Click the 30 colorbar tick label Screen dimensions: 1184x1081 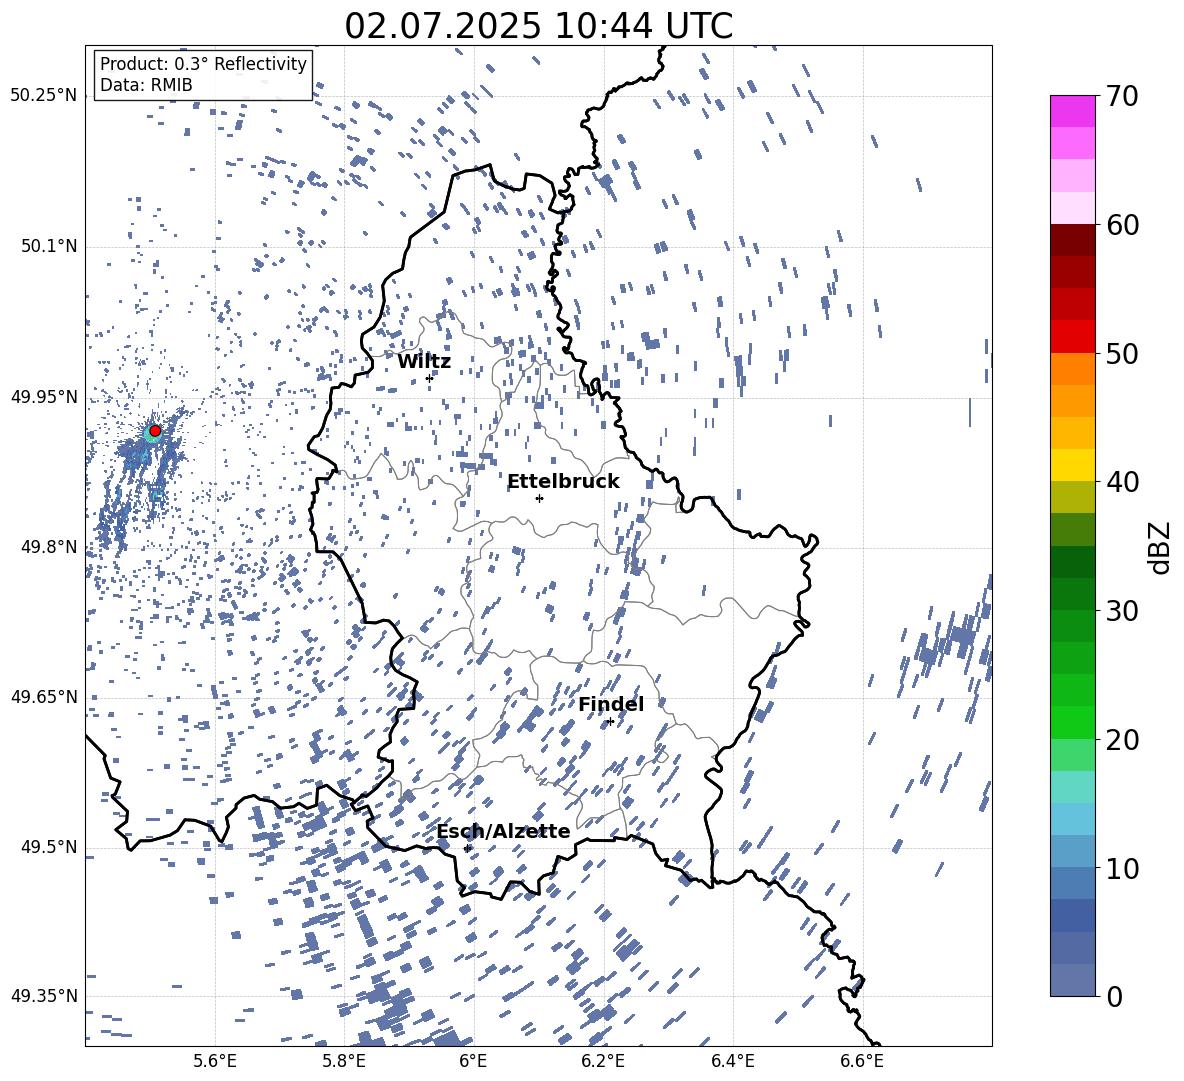click(x=1123, y=611)
